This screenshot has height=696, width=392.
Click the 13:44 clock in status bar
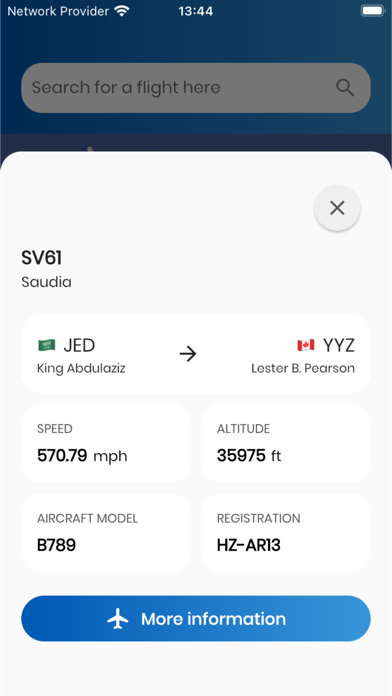tap(196, 11)
